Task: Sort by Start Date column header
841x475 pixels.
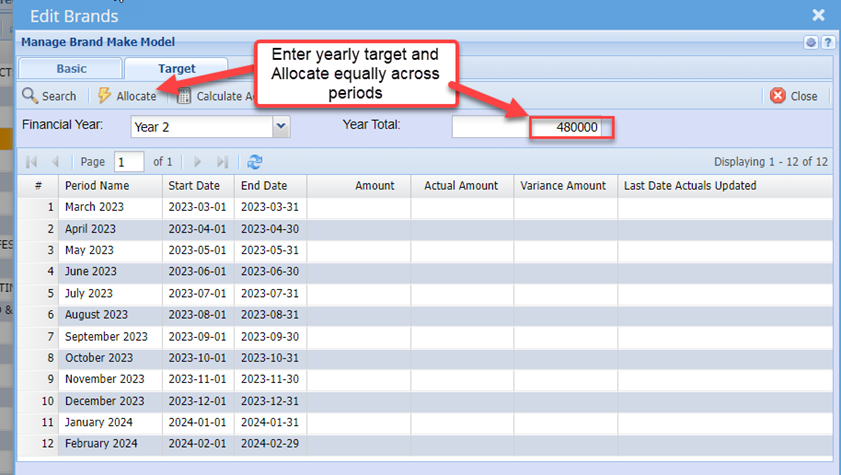Action: pyautogui.click(x=198, y=185)
